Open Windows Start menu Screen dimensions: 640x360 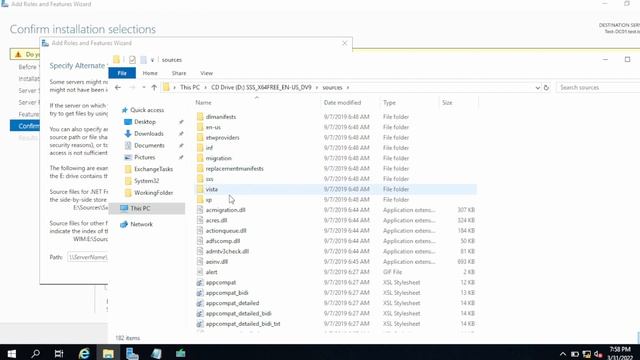[11, 353]
